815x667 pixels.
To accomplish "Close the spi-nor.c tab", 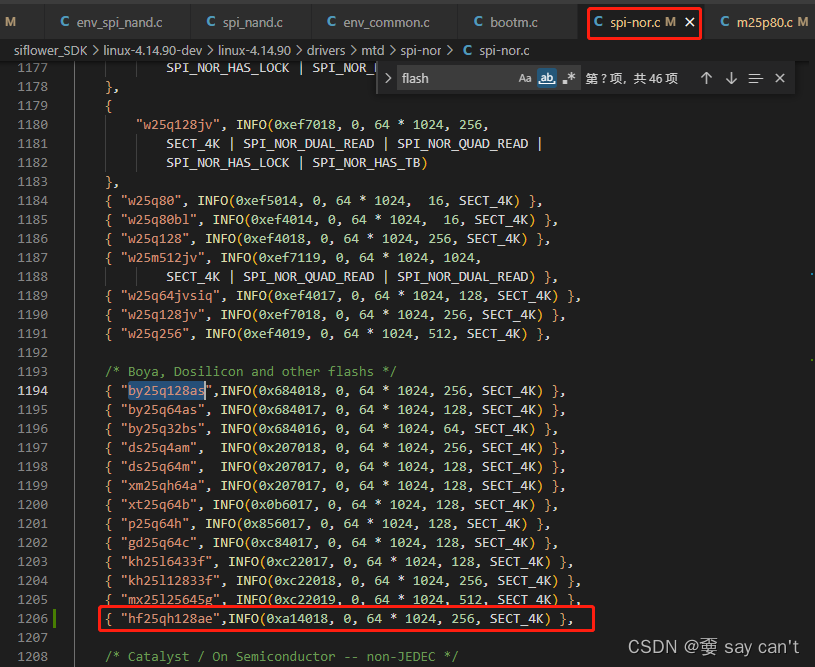I will coord(690,22).
